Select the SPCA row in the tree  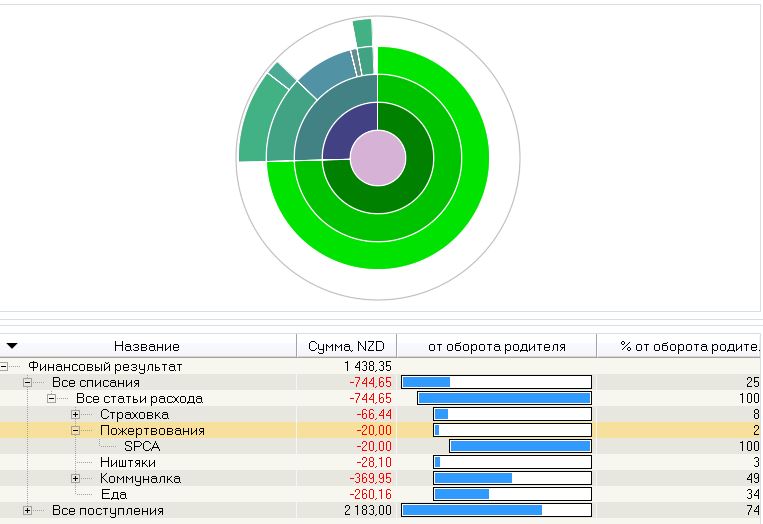click(141, 447)
